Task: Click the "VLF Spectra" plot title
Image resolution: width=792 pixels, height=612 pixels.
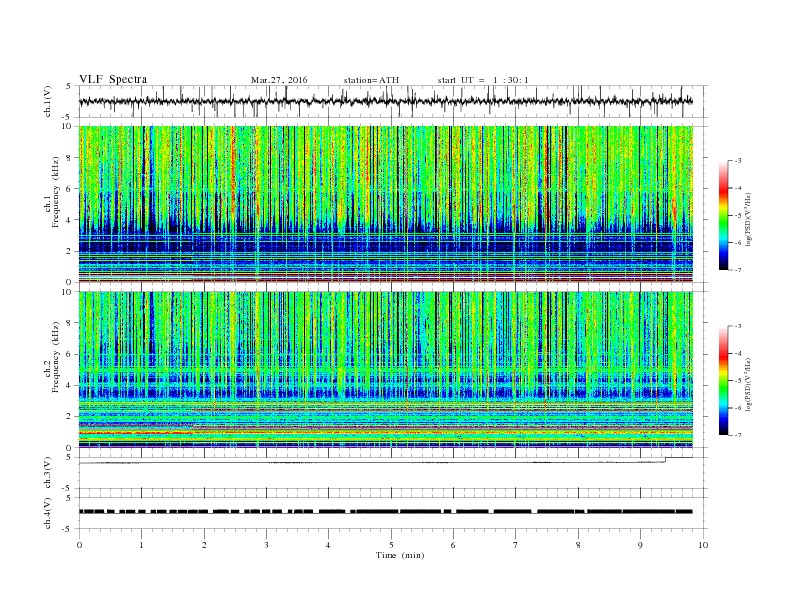Action: click(113, 79)
